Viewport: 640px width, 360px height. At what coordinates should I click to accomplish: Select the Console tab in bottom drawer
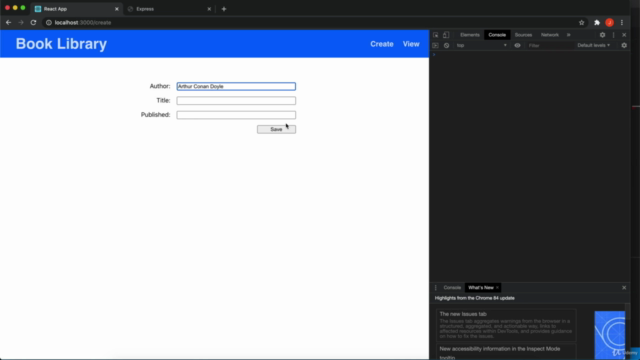452,287
